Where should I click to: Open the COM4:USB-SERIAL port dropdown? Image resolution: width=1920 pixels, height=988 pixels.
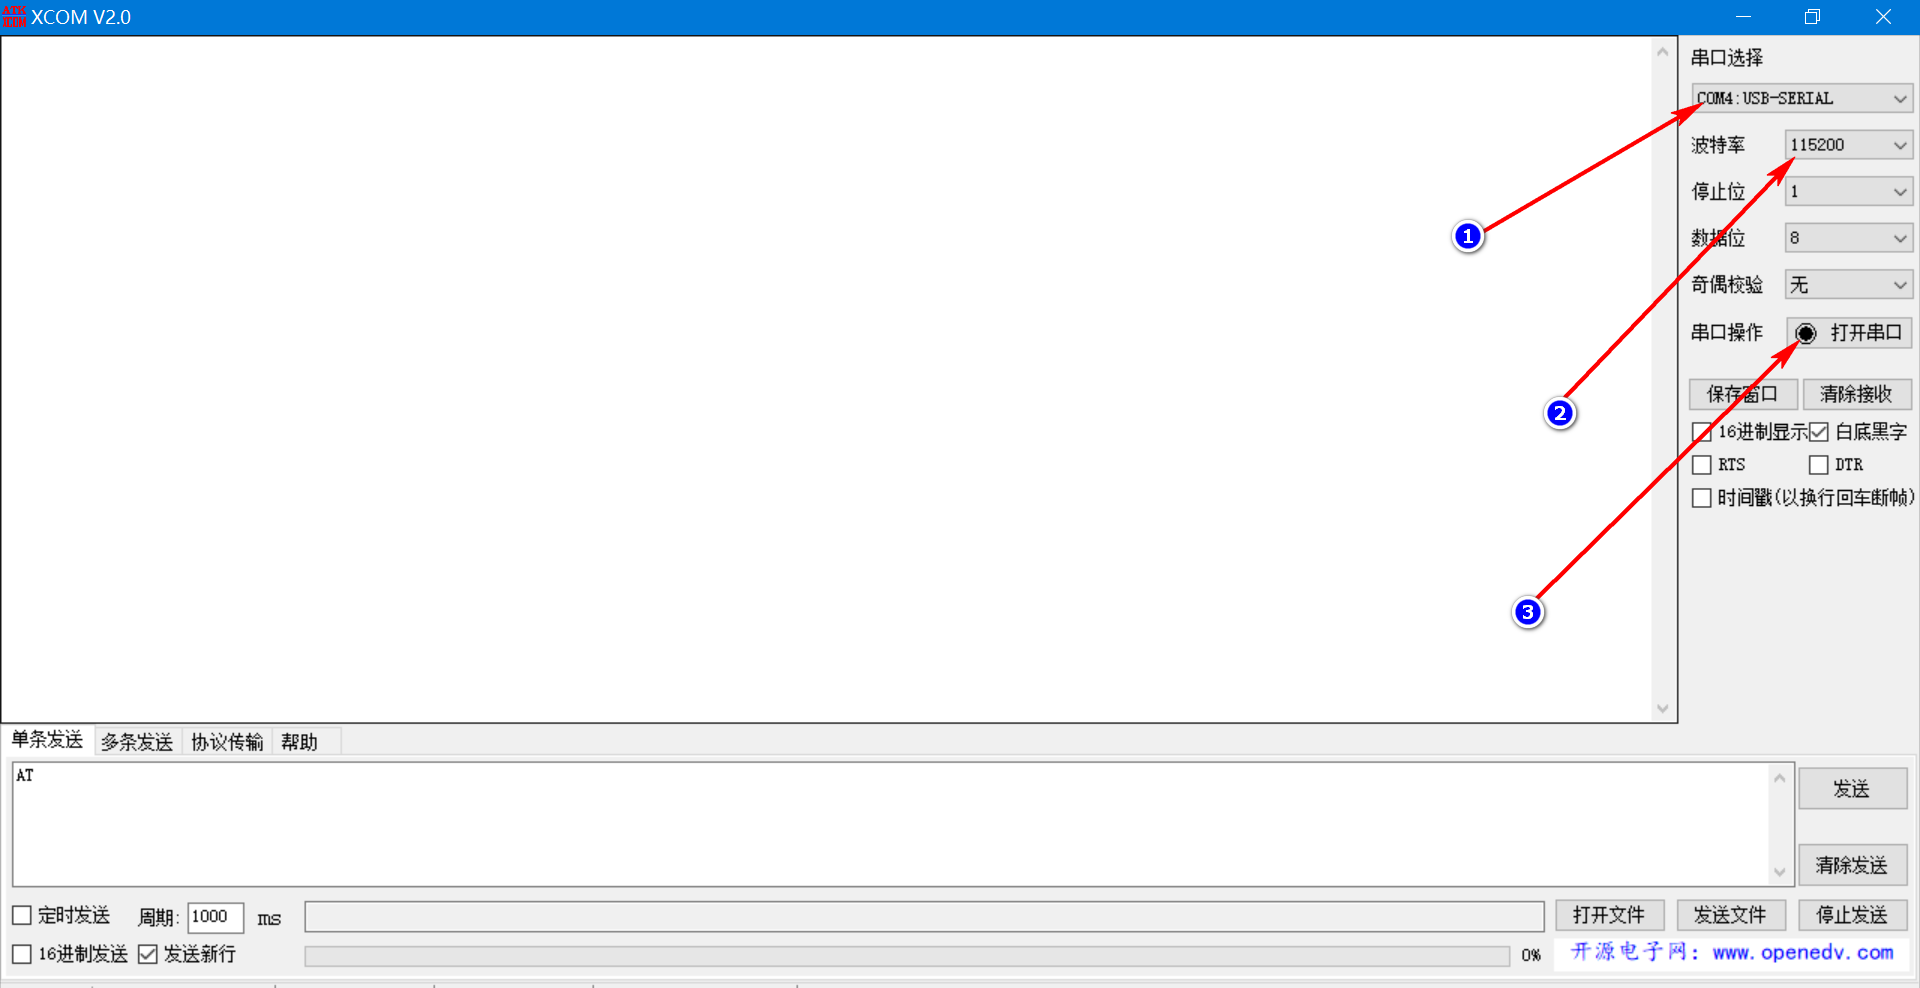click(x=1802, y=98)
